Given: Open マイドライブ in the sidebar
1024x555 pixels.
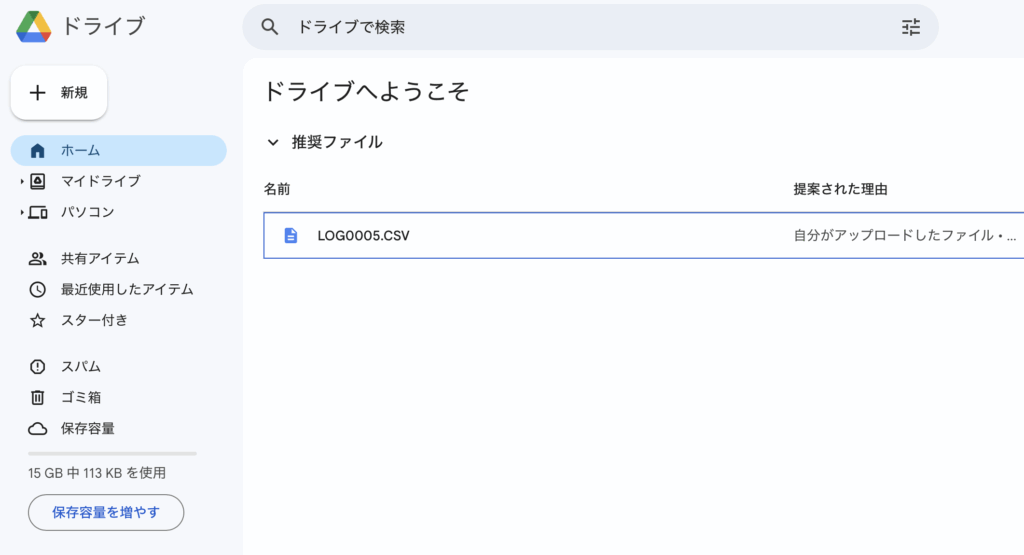Looking at the screenshot, I should point(100,182).
